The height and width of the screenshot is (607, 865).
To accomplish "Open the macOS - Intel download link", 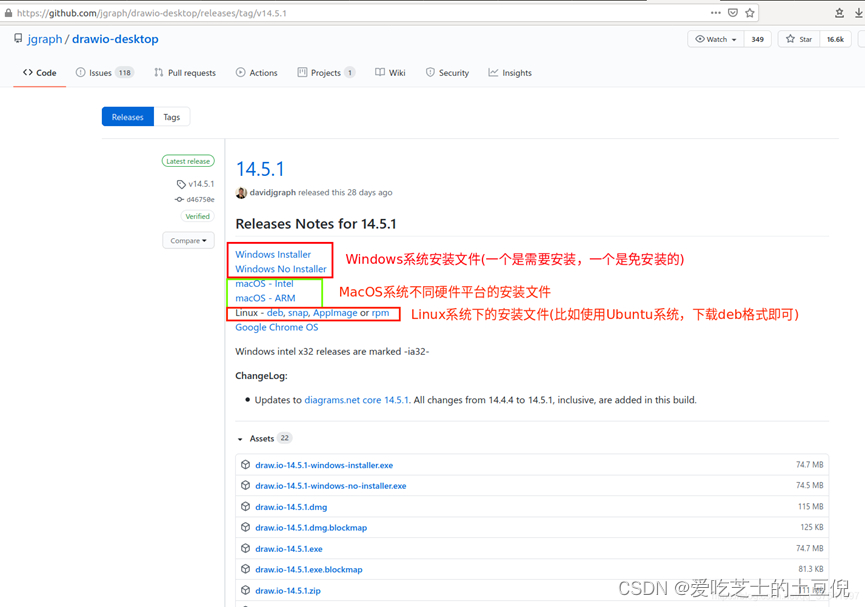I will 264,284.
